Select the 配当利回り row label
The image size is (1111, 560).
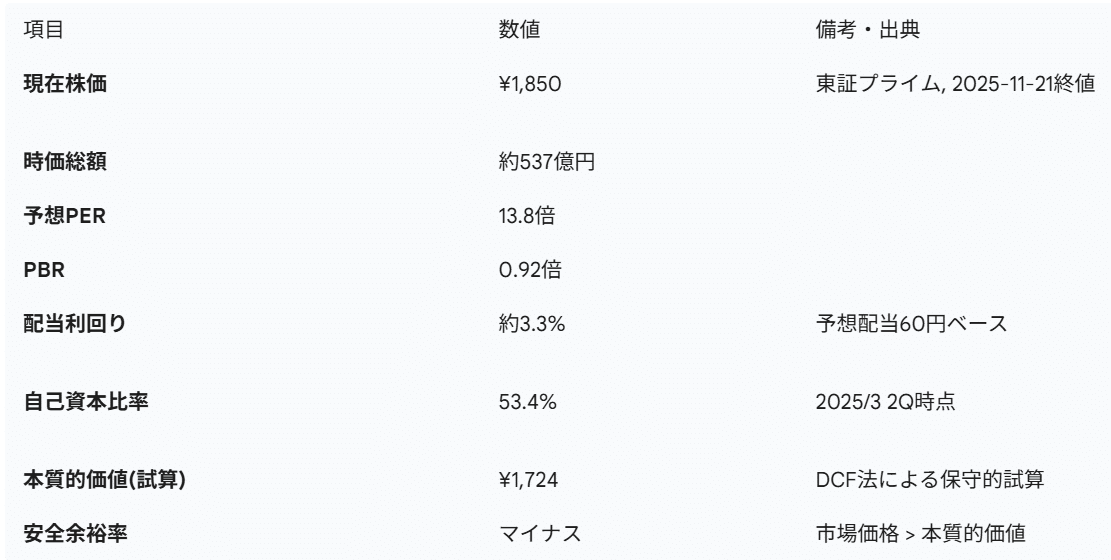click(x=75, y=323)
